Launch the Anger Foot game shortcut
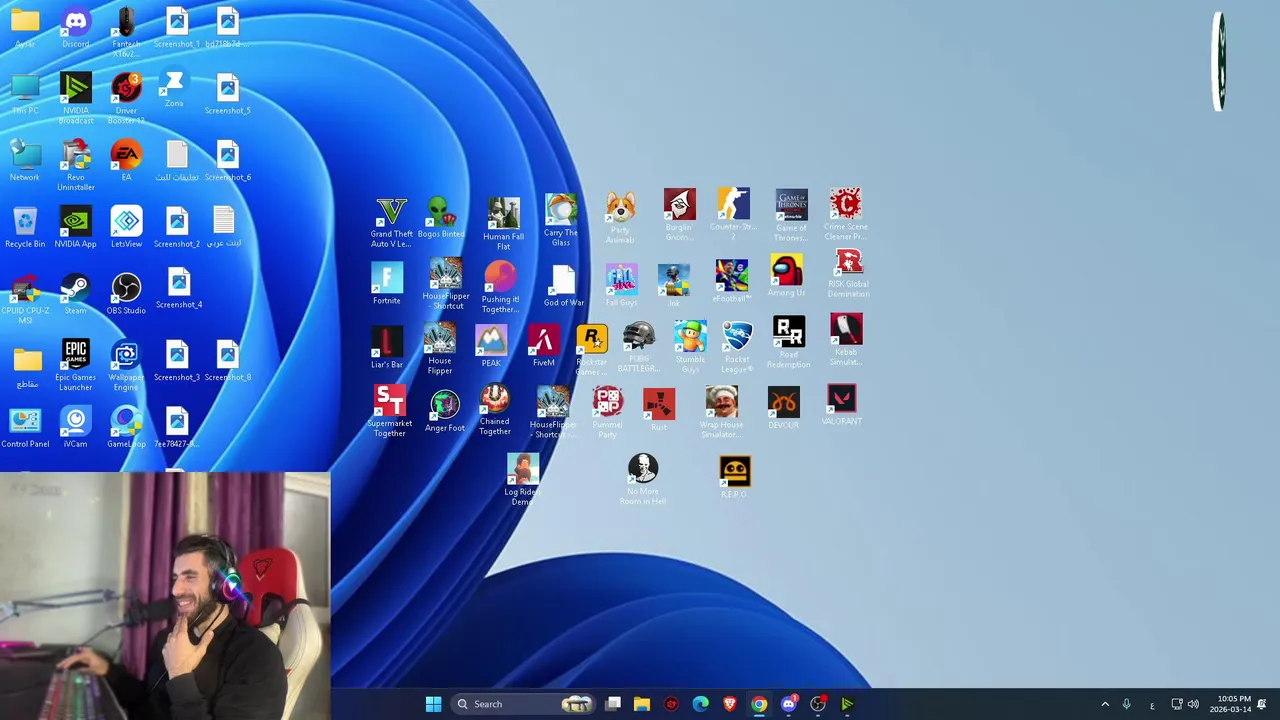This screenshot has width=1280, height=720. point(445,412)
